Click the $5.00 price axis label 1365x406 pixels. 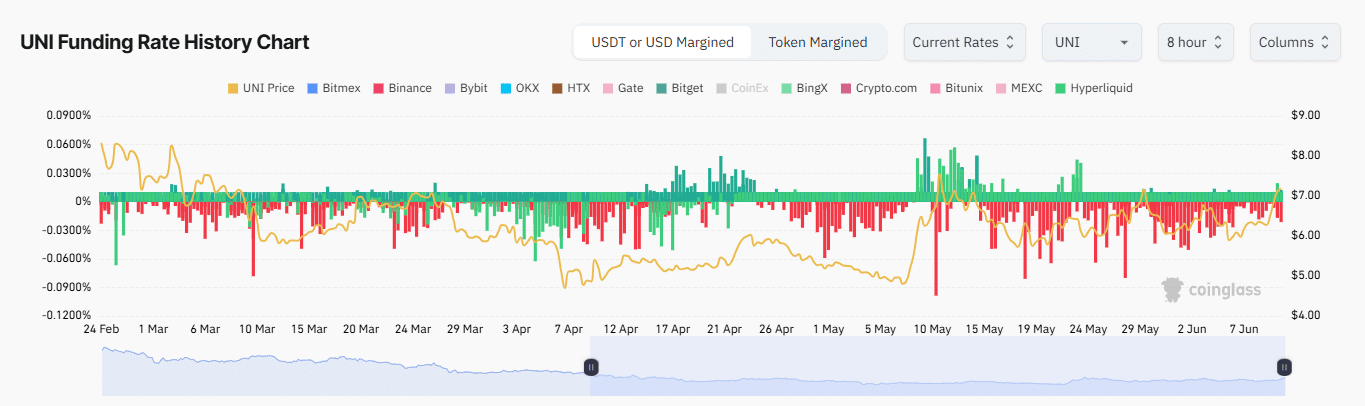1307,276
